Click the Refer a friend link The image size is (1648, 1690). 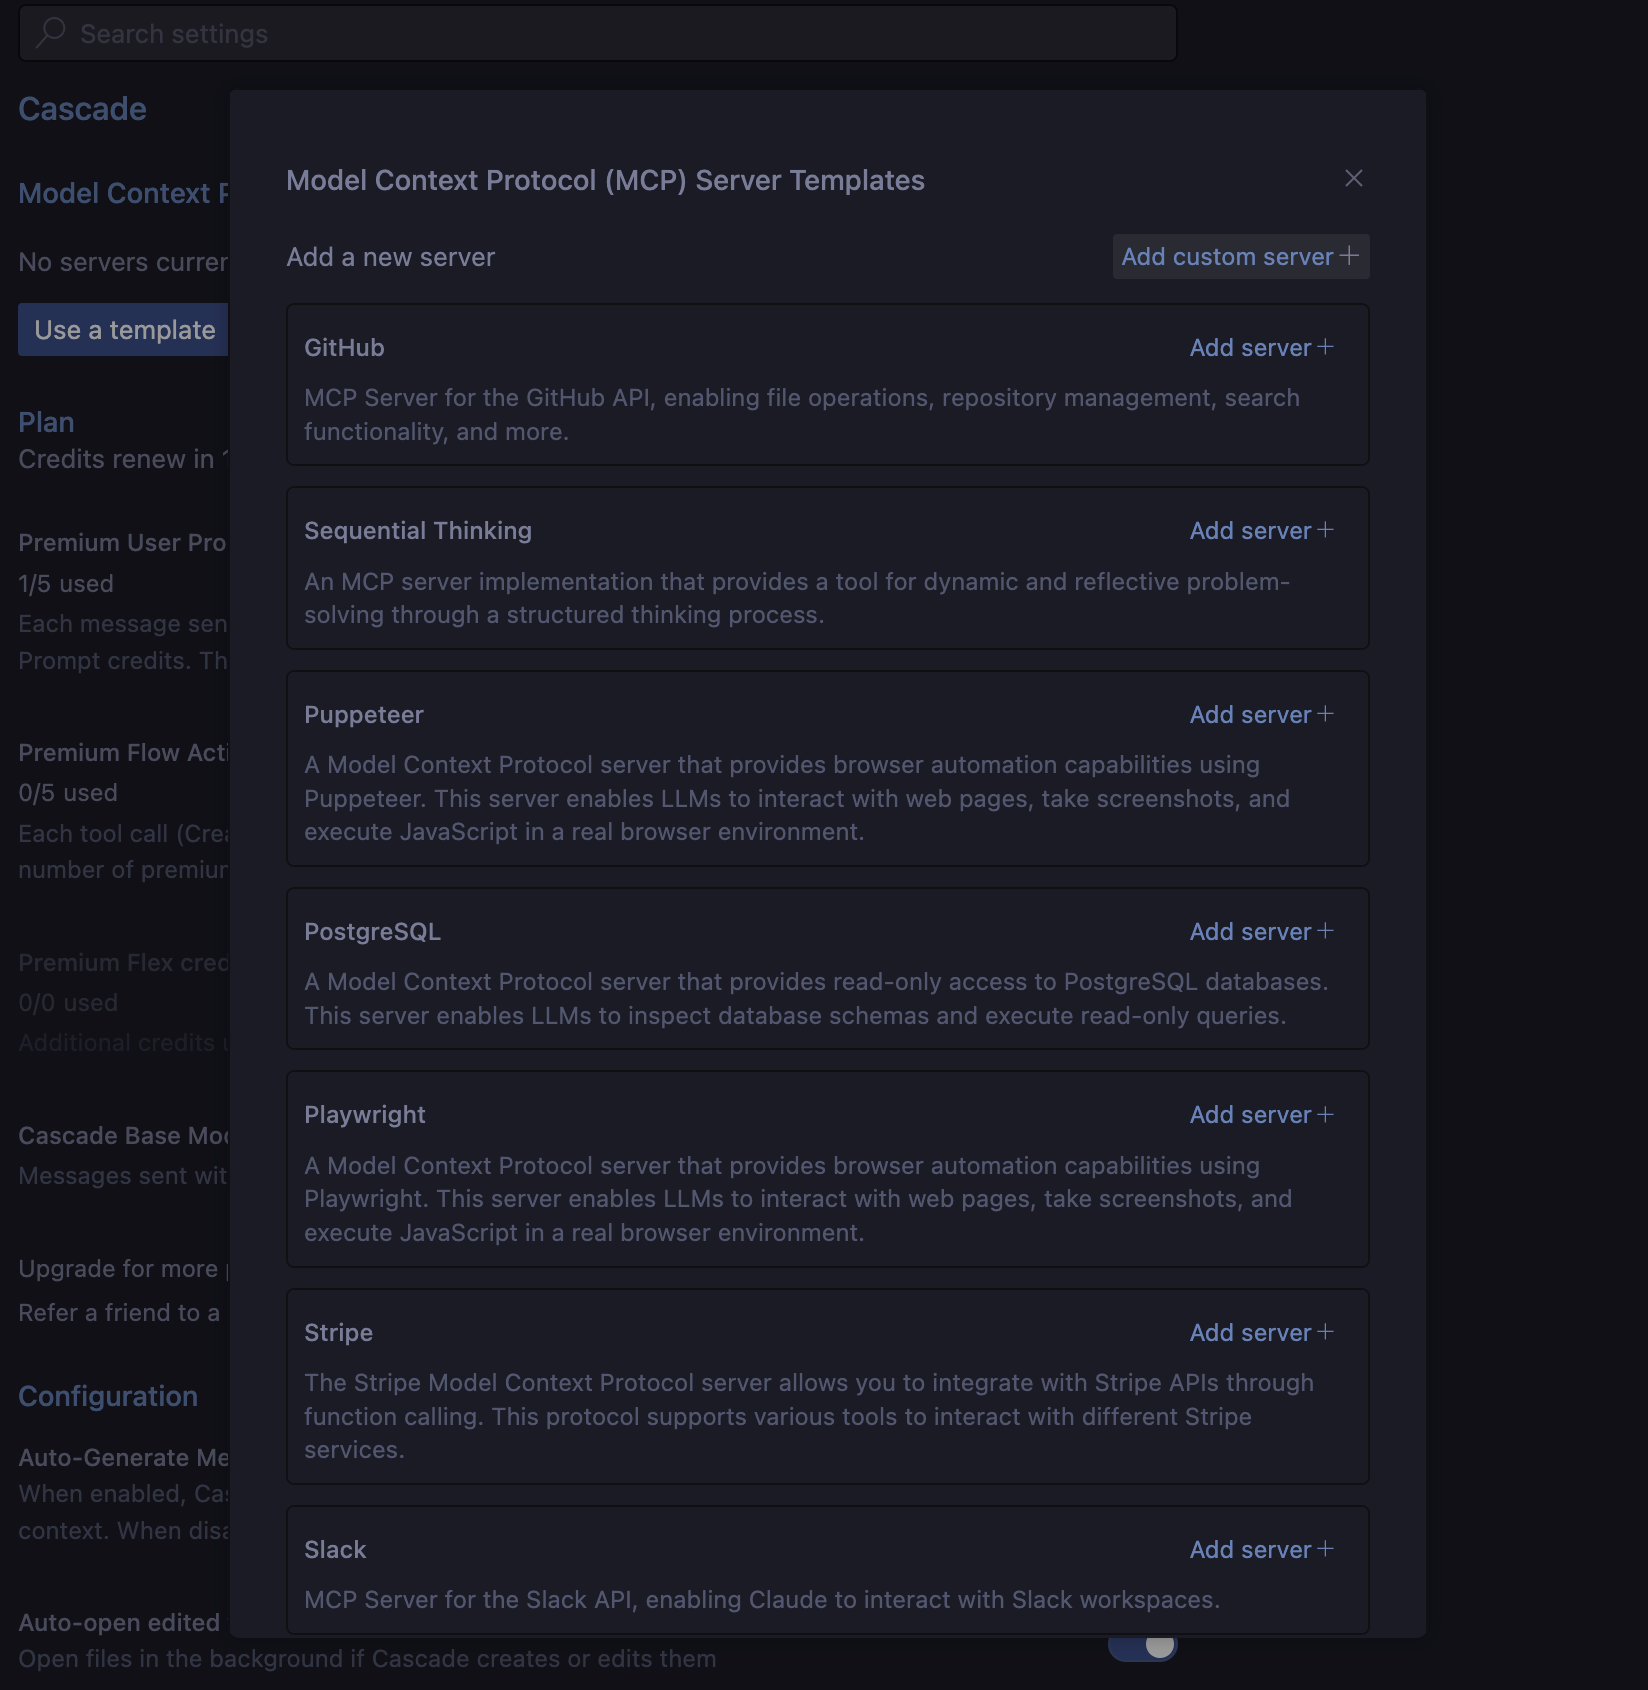tap(119, 1313)
